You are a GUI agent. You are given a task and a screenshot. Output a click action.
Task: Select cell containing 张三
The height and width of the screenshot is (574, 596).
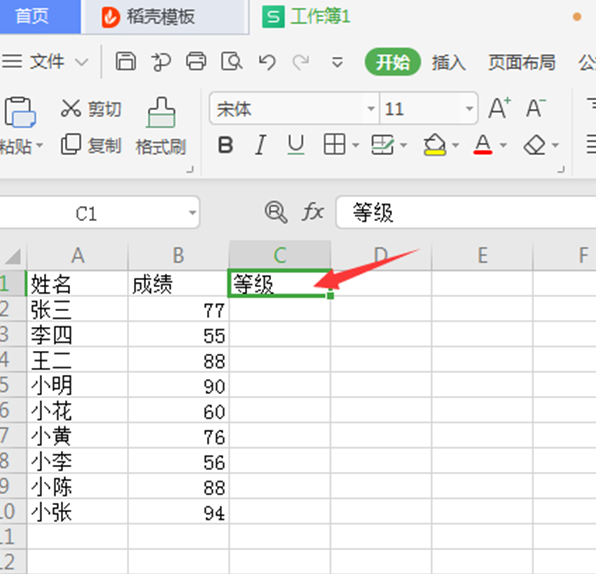tap(78, 309)
